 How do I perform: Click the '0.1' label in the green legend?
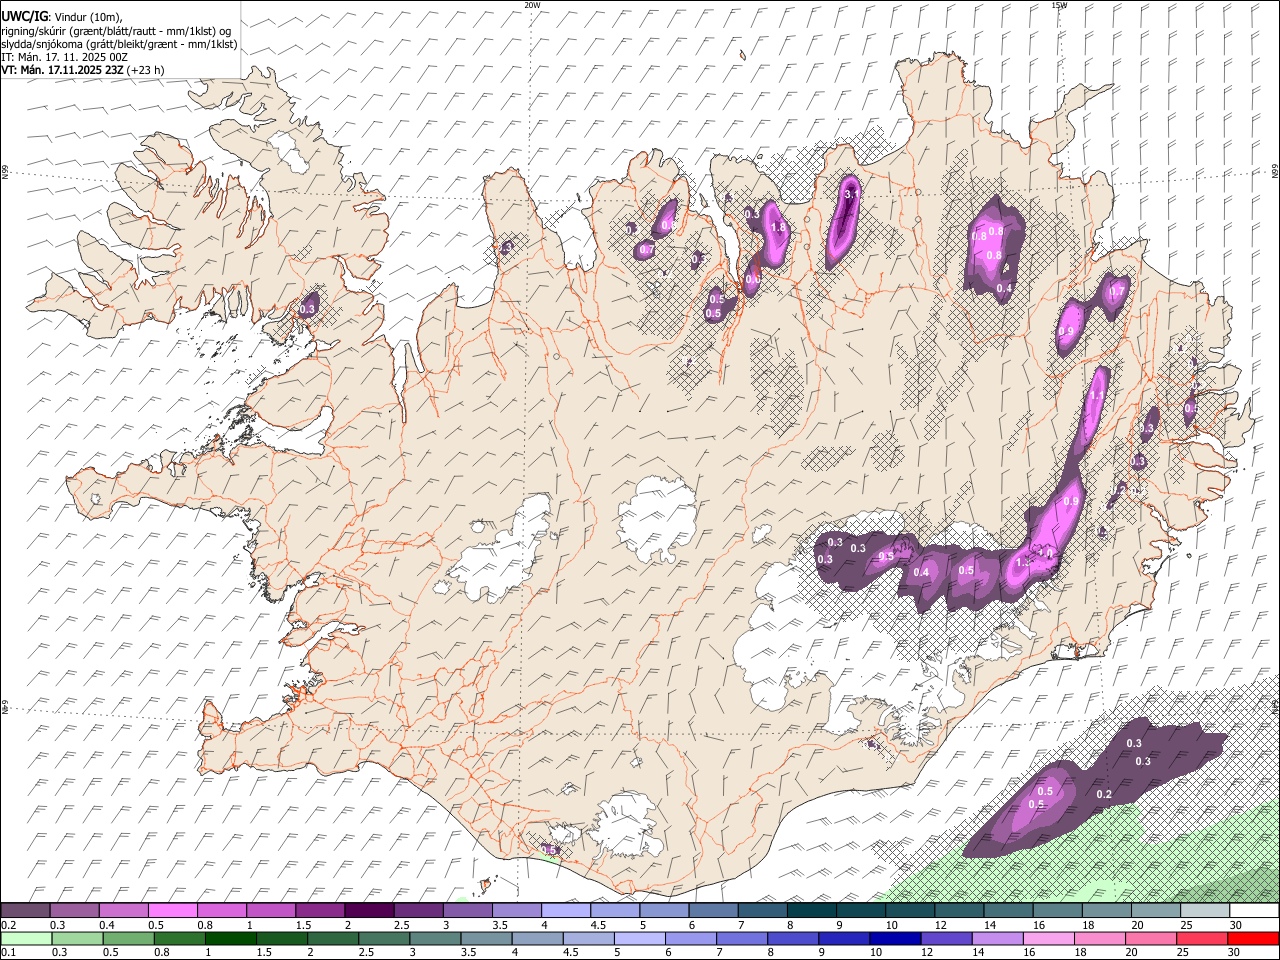[8, 952]
